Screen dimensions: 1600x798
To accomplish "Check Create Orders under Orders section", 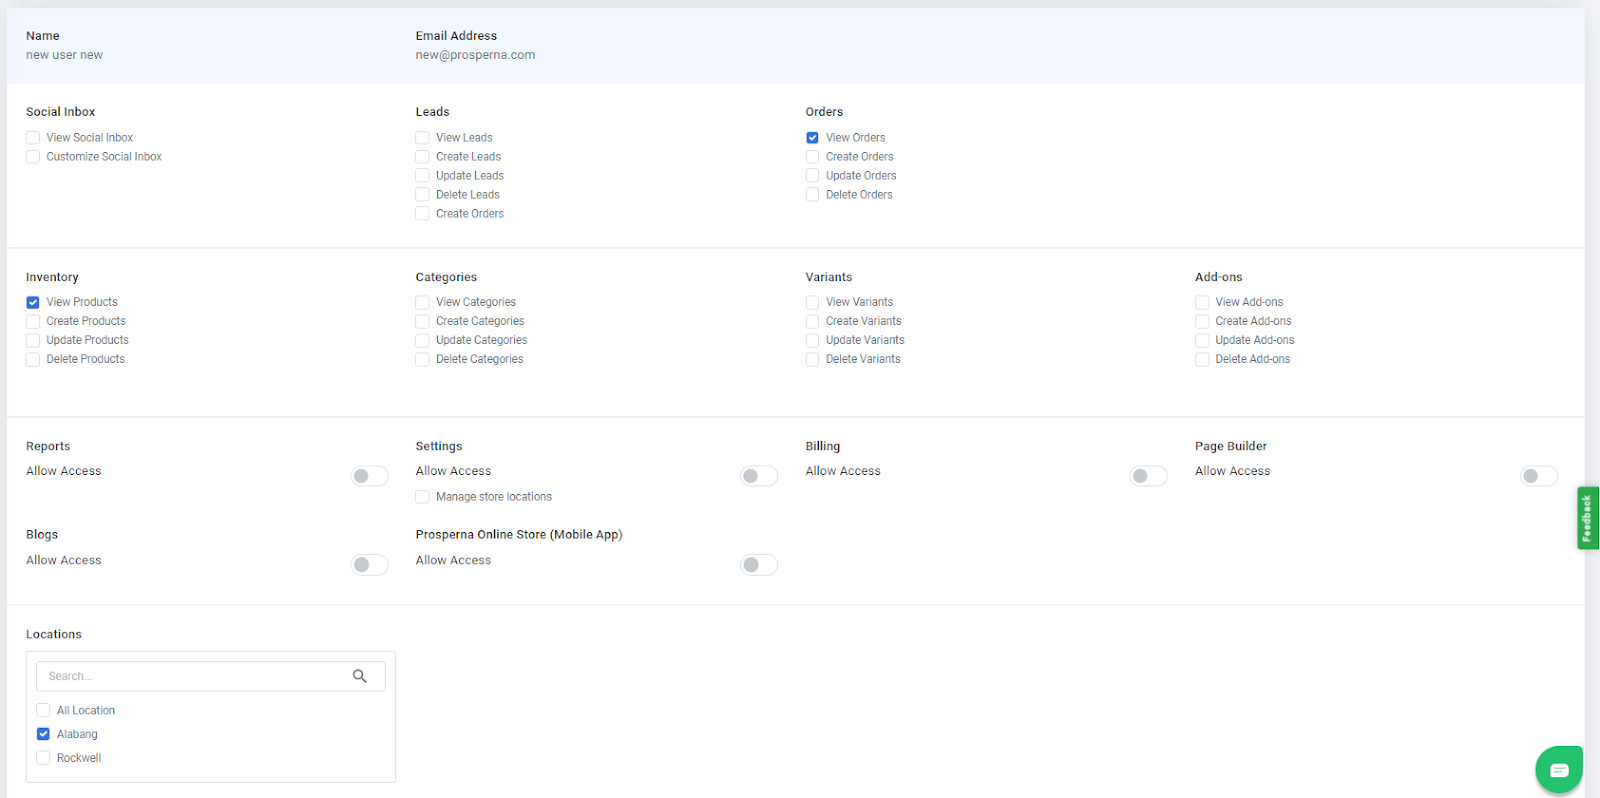I will [812, 157].
